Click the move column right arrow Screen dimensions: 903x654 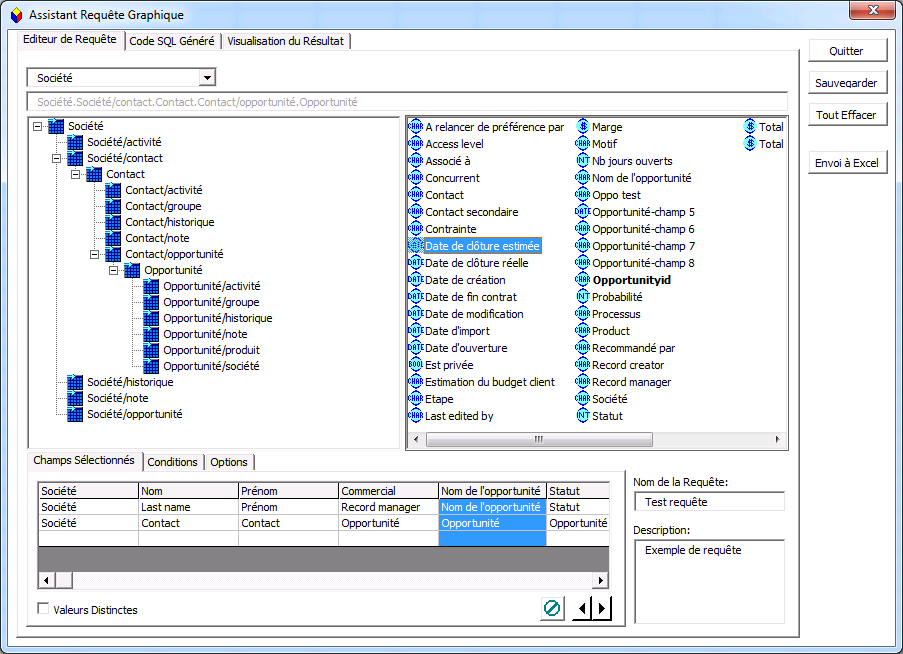[x=601, y=608]
